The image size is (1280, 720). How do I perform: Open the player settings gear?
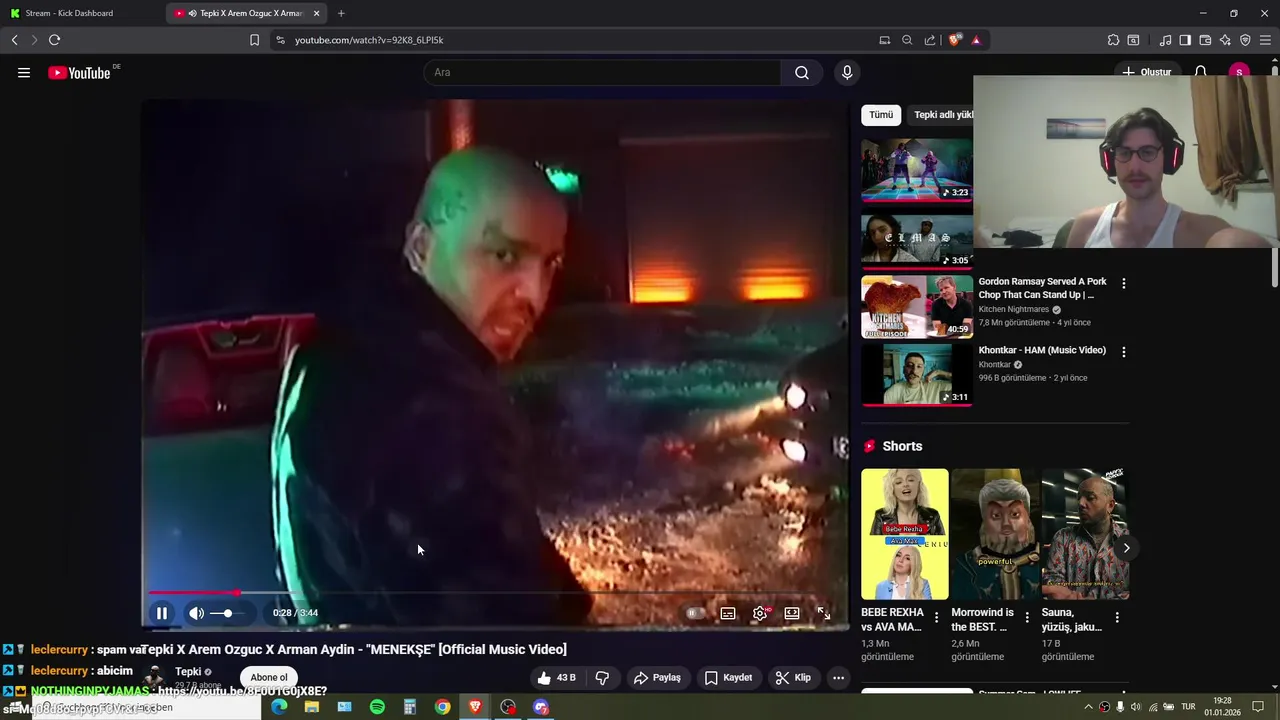coord(760,613)
